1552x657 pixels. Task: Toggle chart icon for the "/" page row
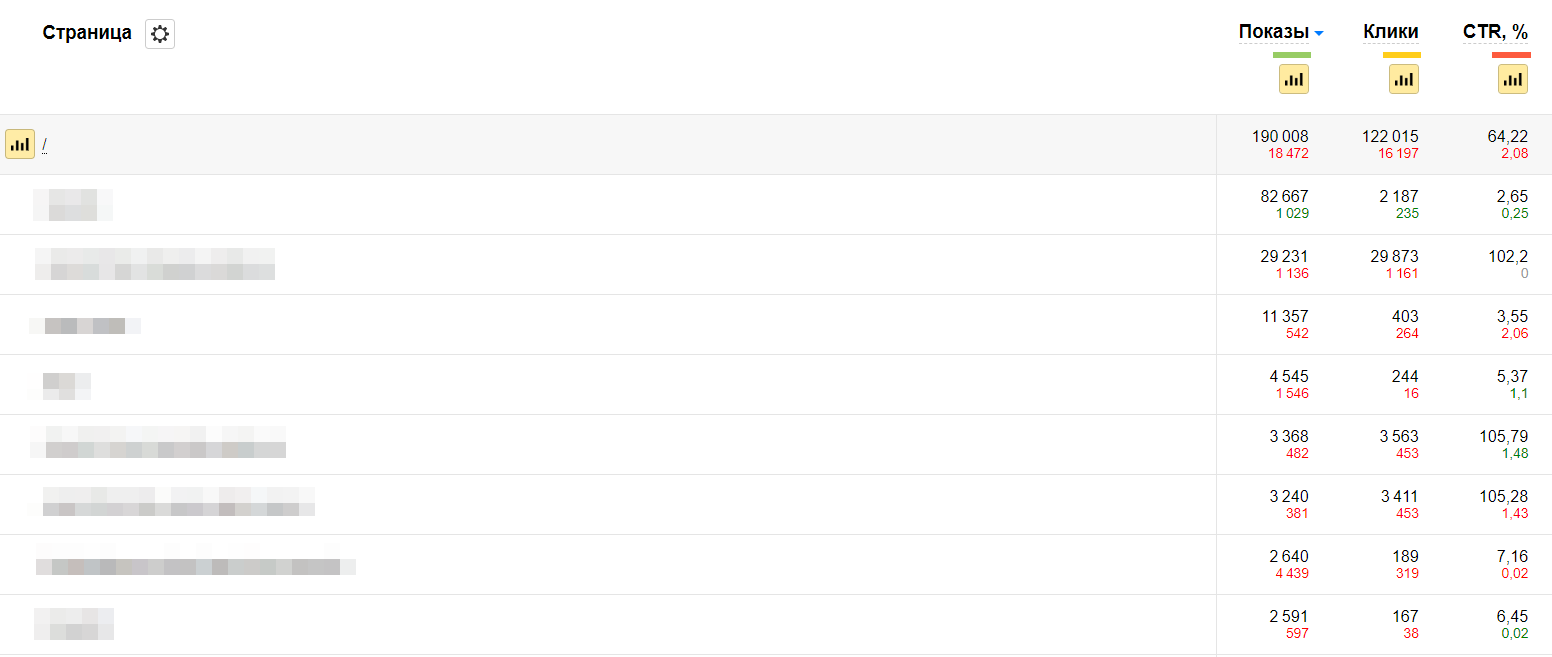[20, 144]
